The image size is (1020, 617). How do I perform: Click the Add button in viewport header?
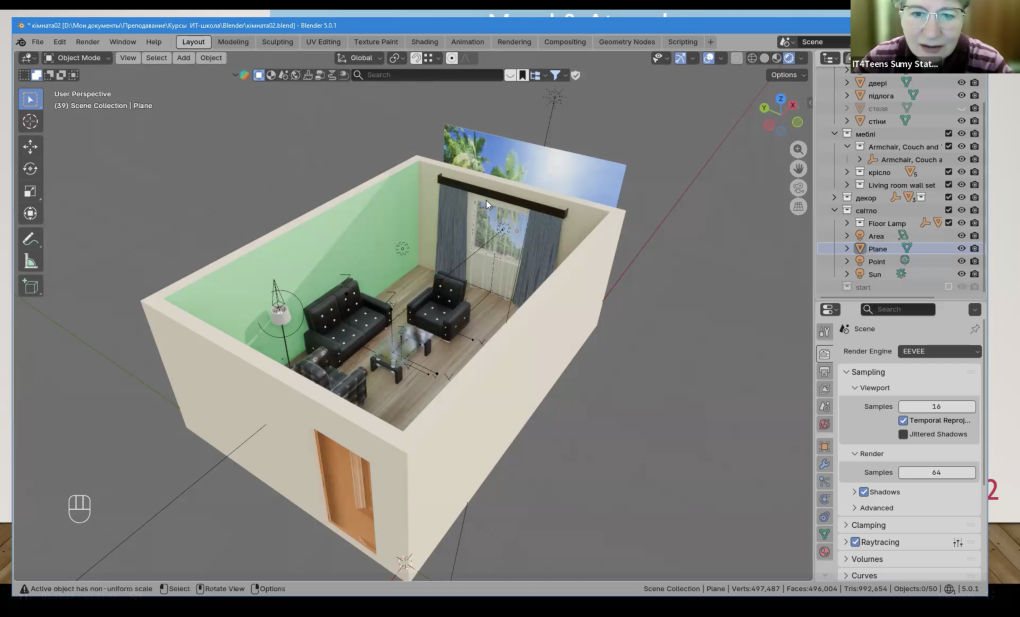point(183,58)
